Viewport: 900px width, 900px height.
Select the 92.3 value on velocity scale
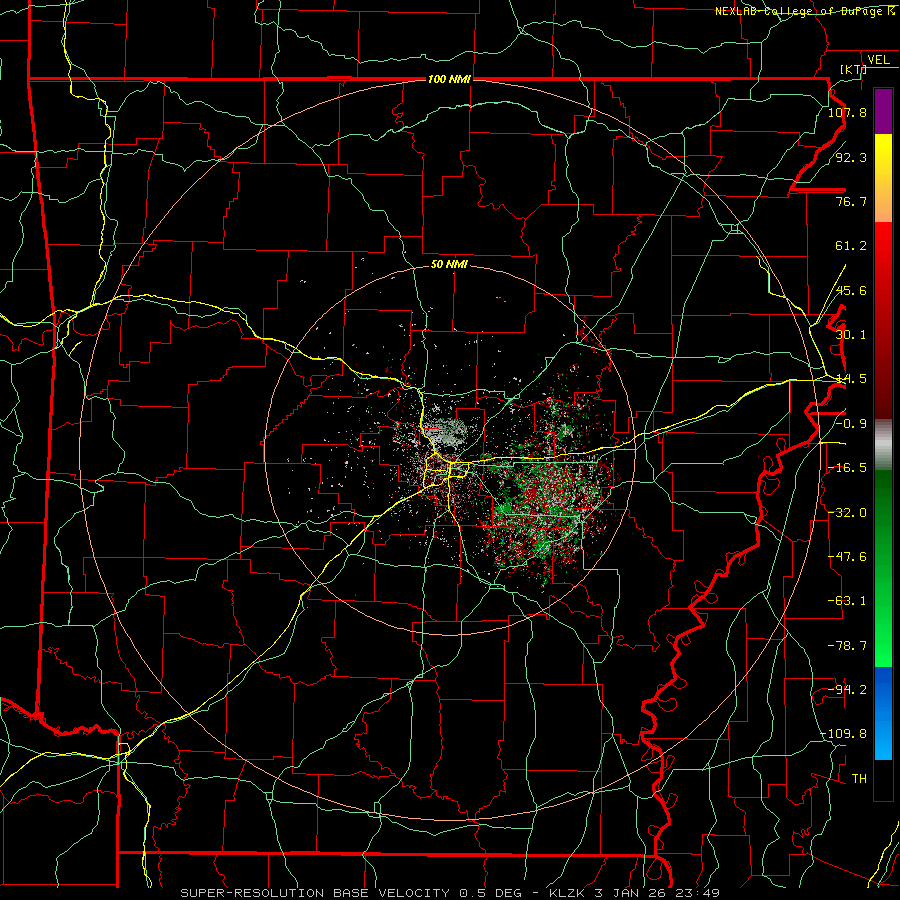(x=851, y=157)
